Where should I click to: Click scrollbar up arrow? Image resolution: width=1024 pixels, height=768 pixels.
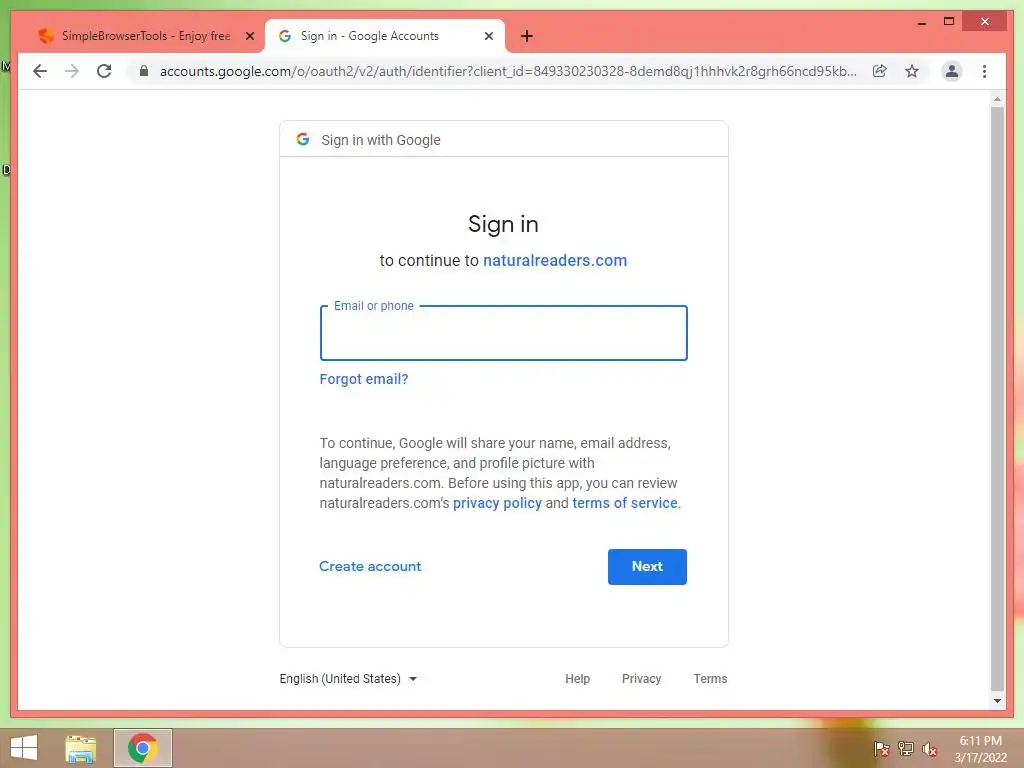997,99
